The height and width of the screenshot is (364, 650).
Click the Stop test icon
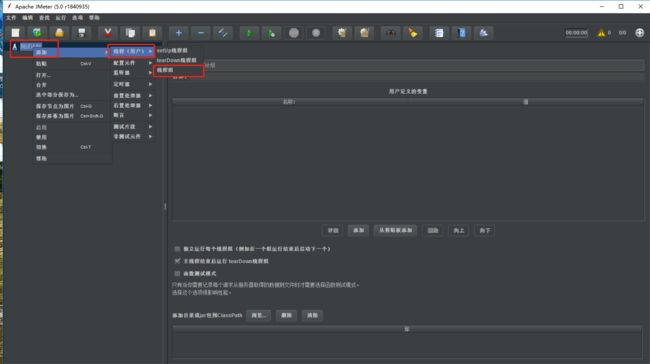[x=294, y=33]
